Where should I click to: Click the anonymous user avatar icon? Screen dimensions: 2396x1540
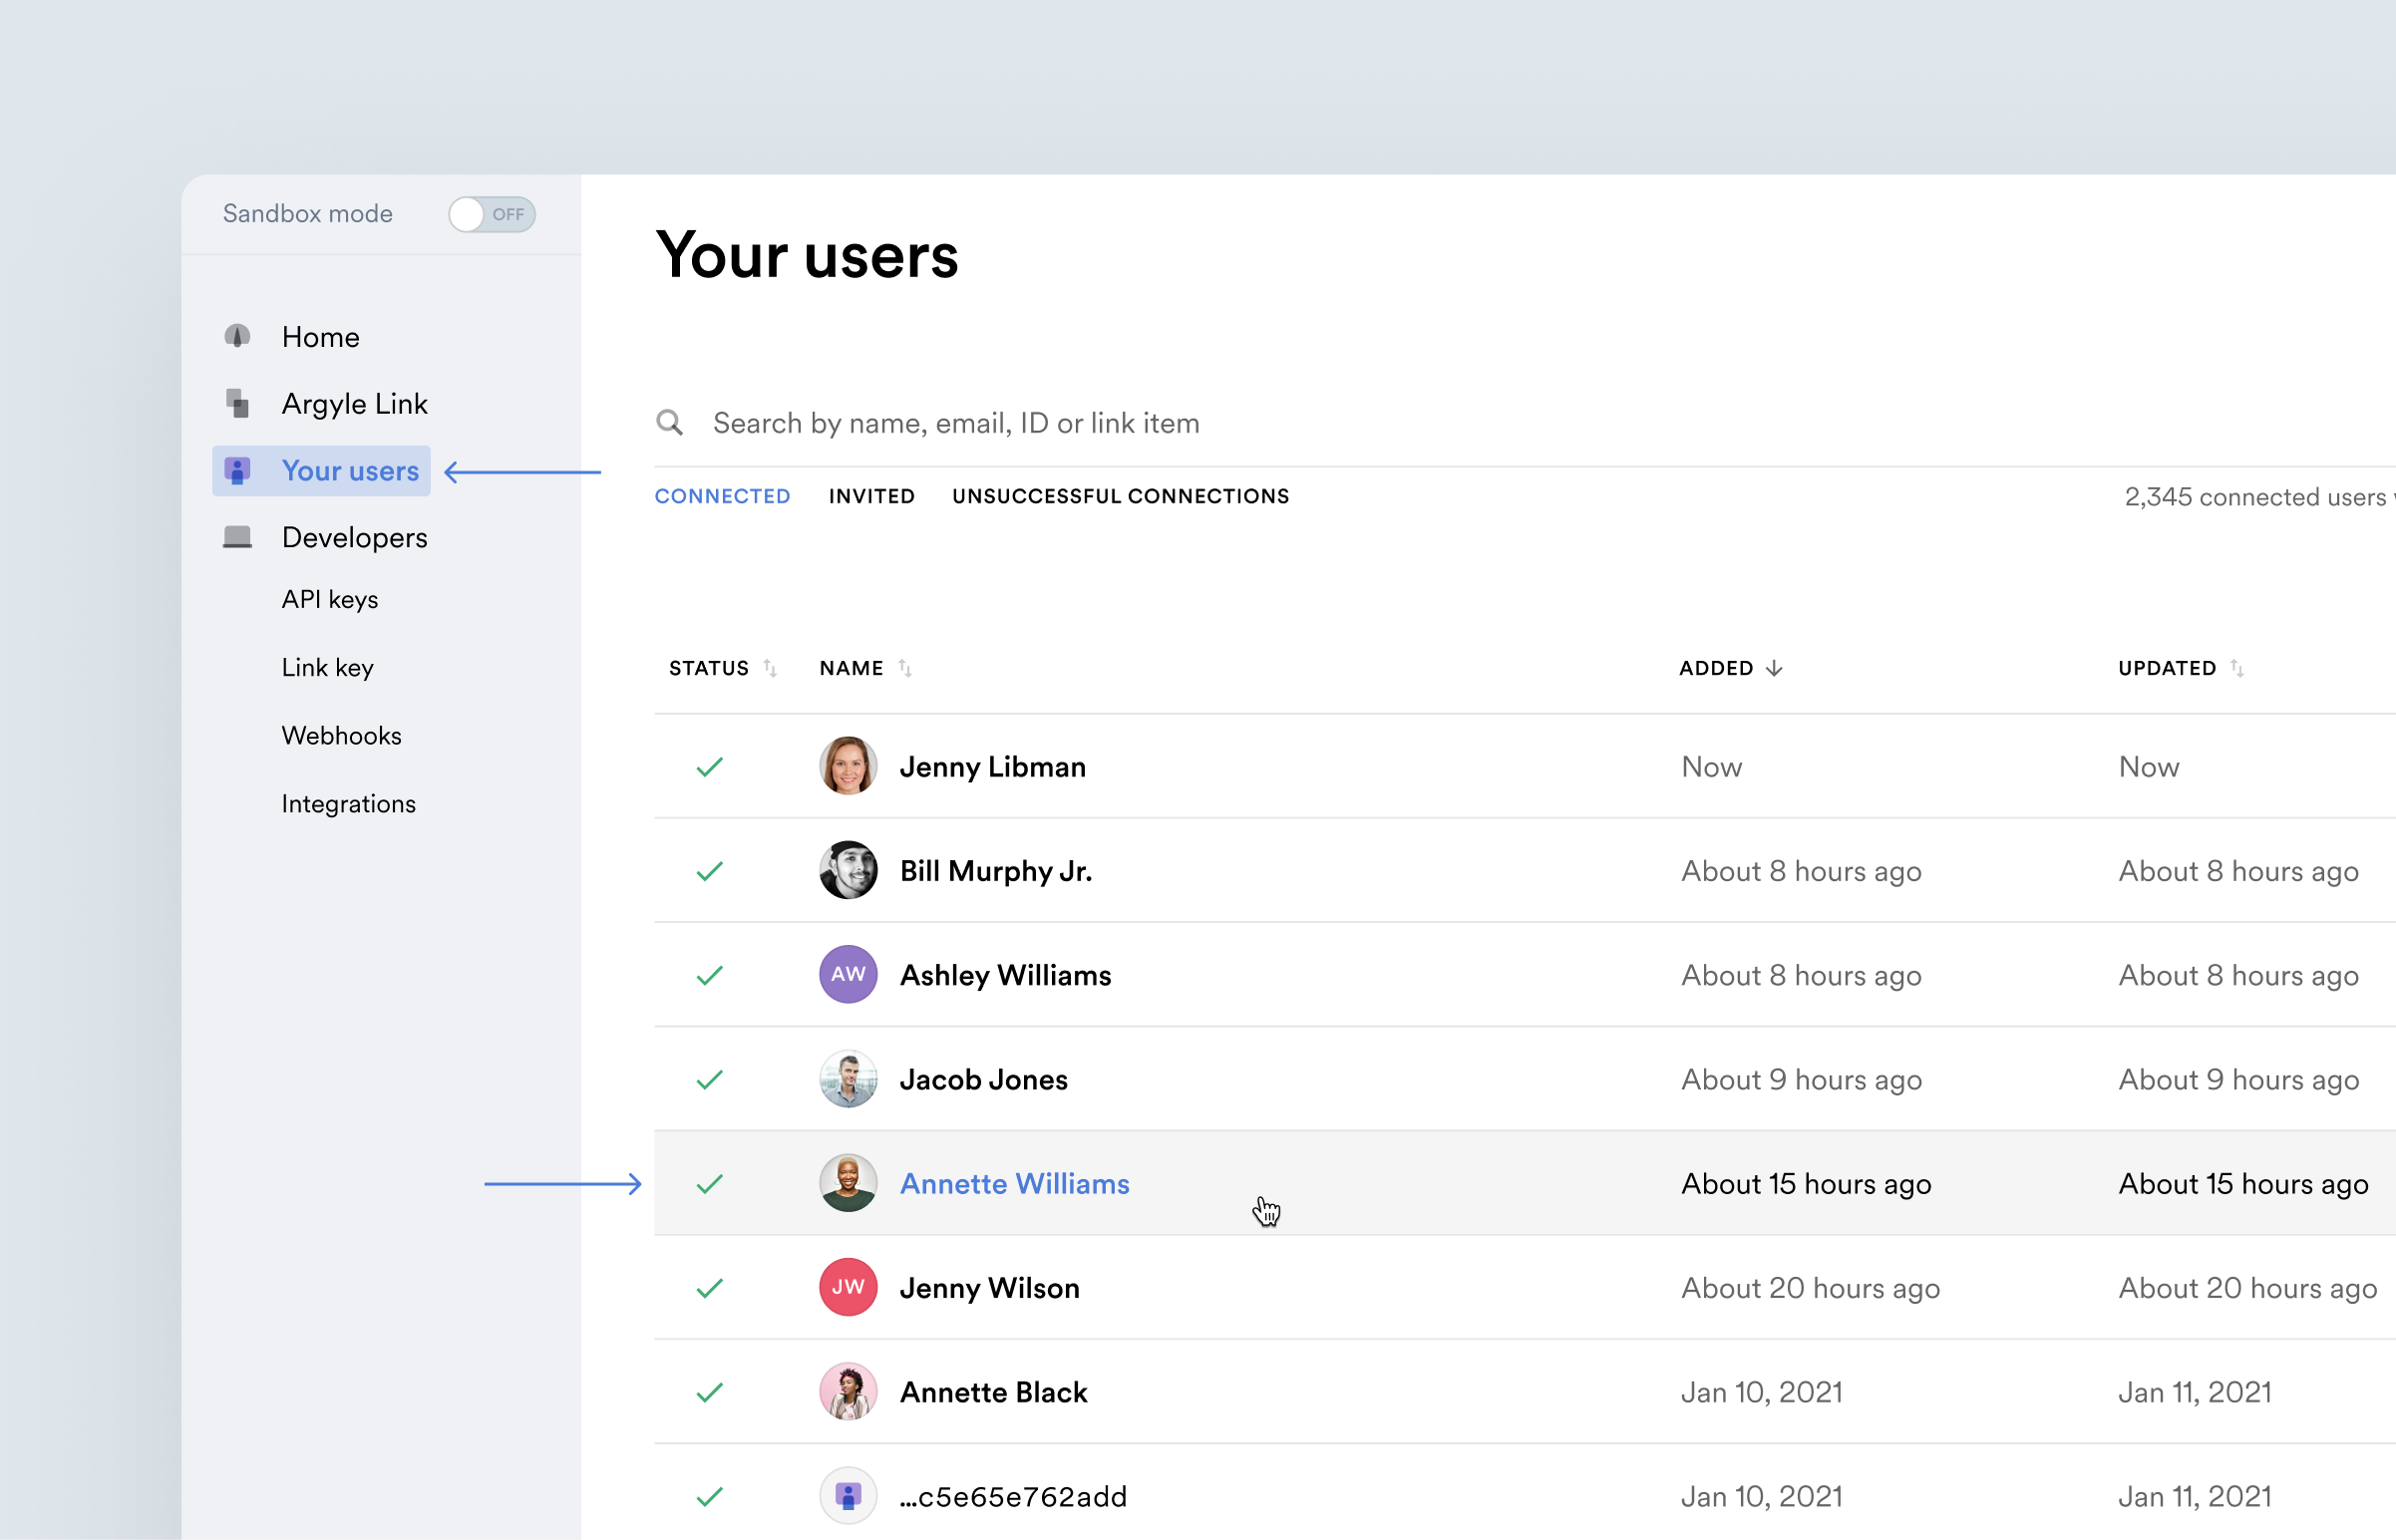tap(848, 1496)
